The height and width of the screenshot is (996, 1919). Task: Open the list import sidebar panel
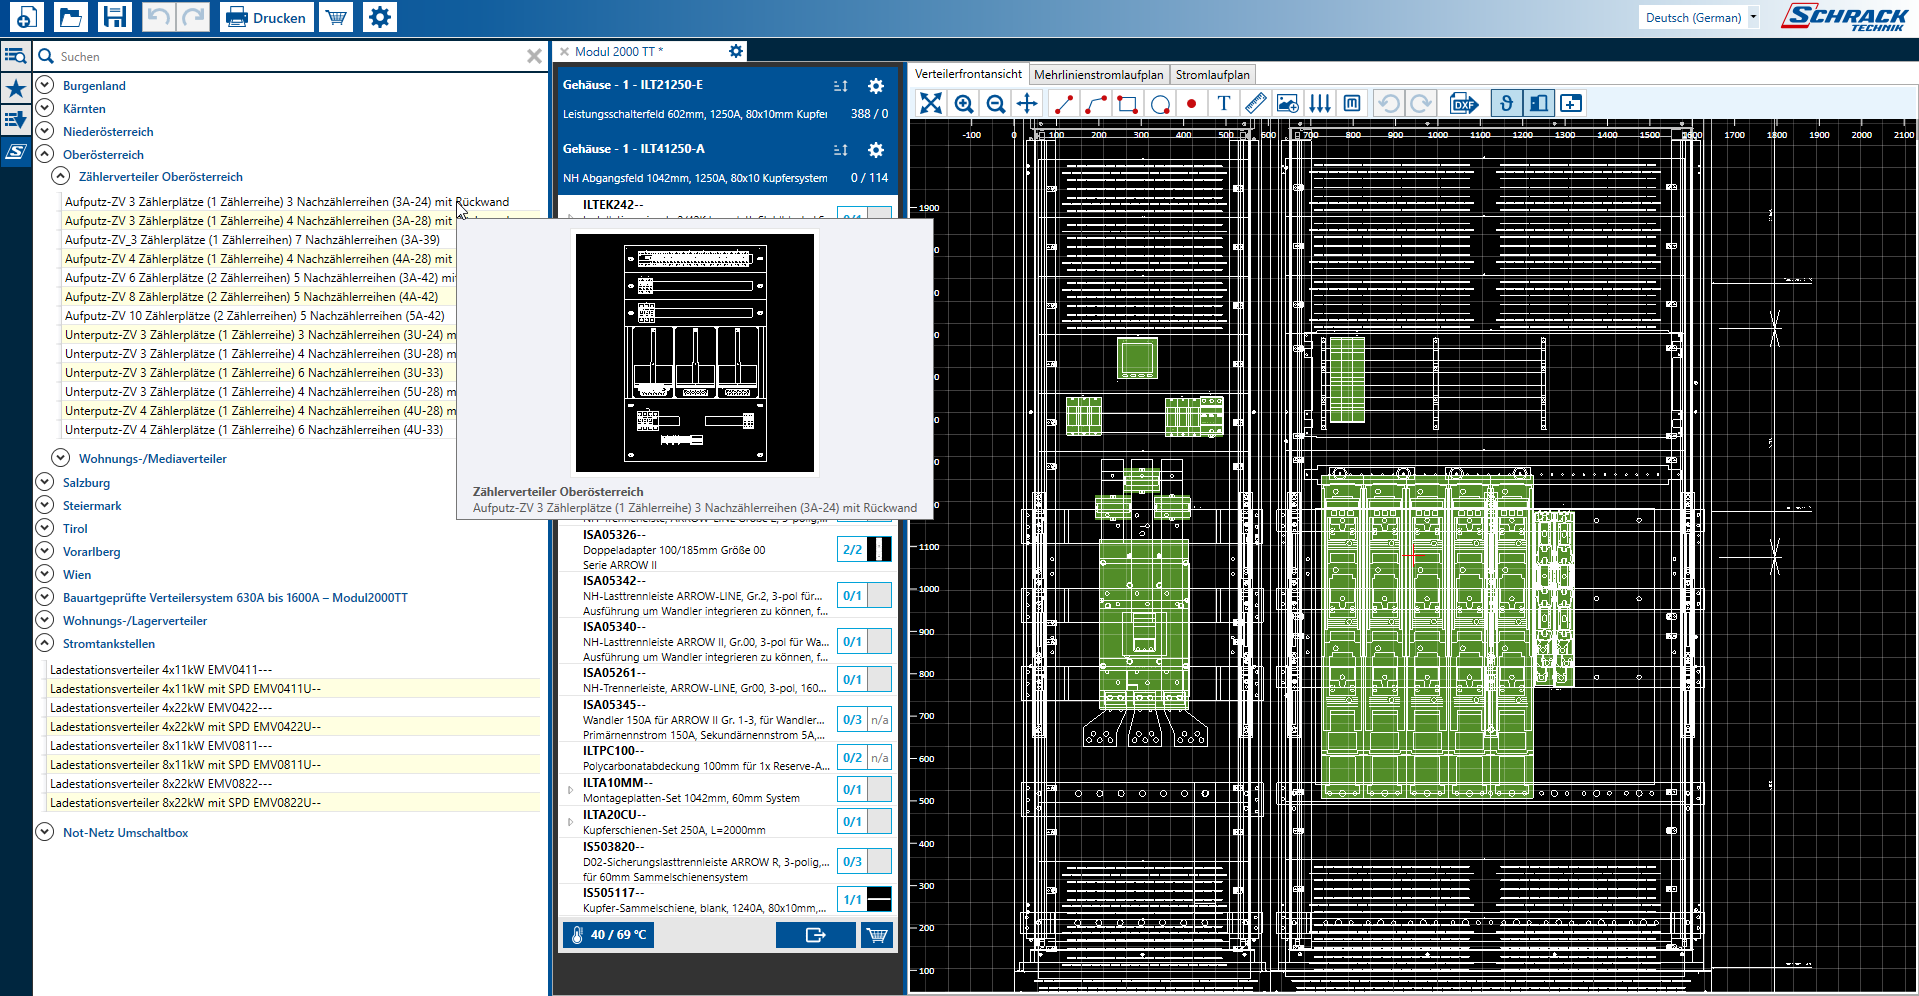(x=16, y=120)
